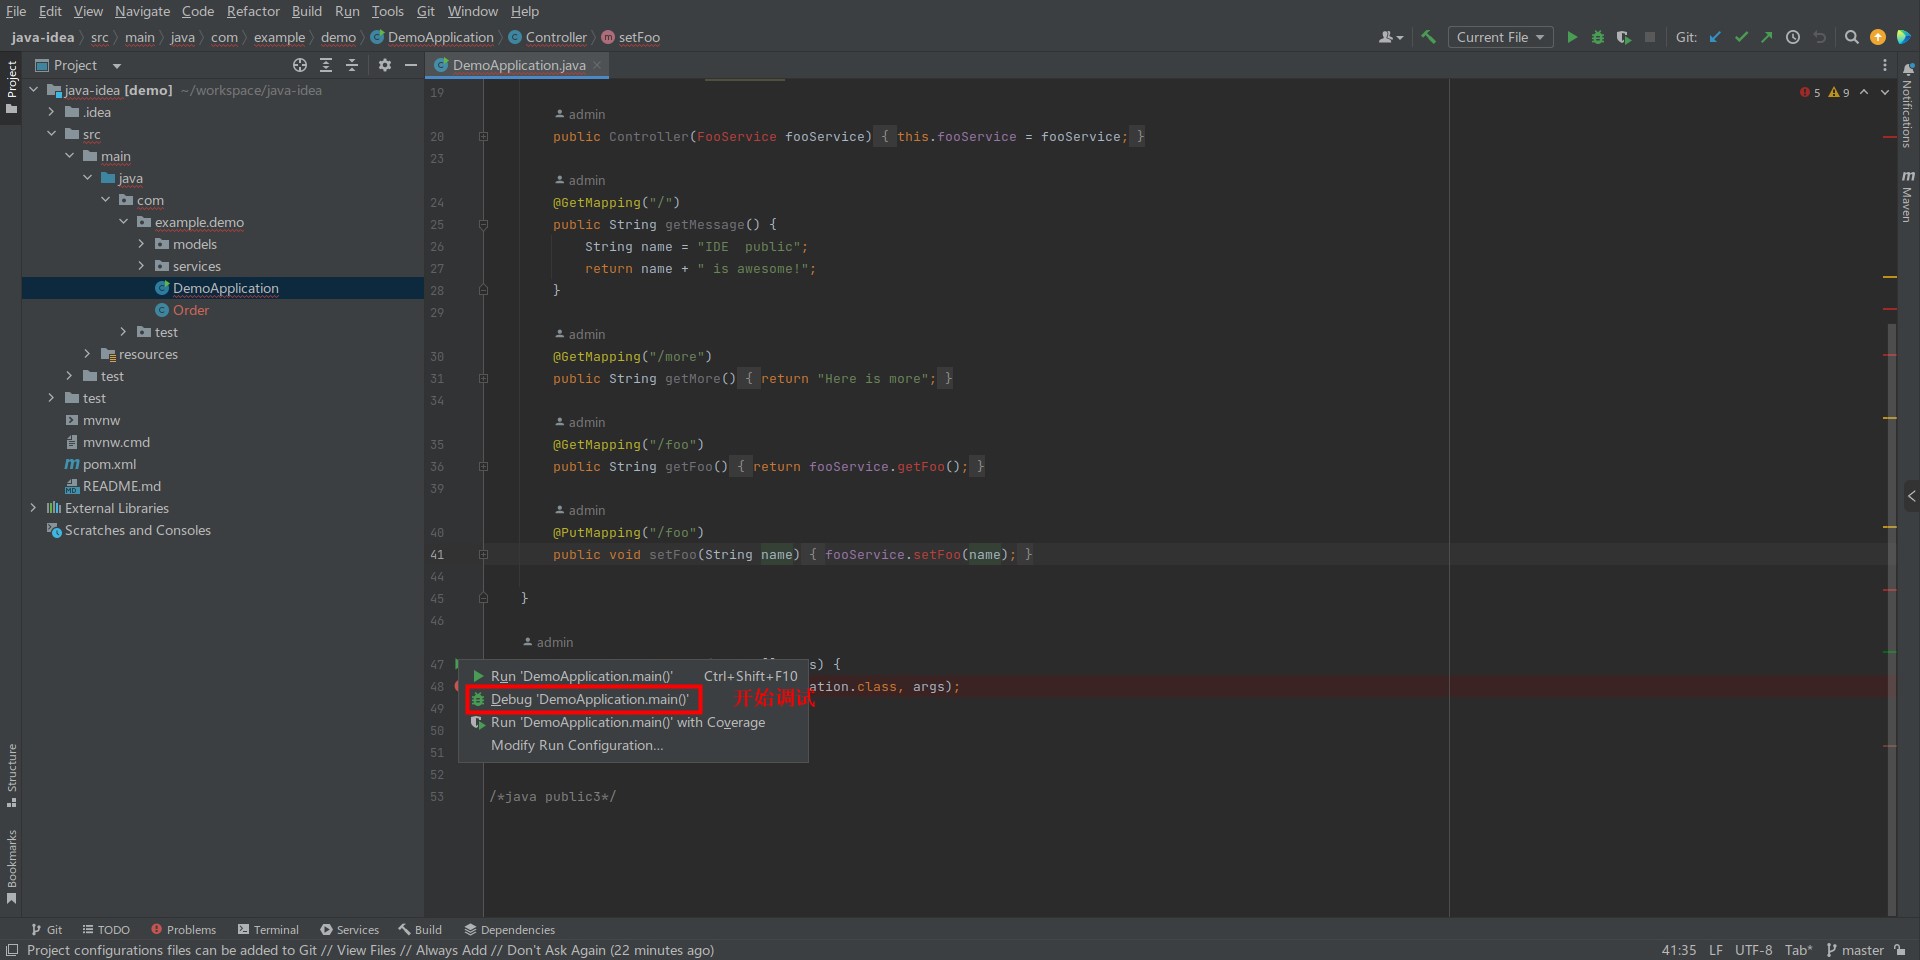Click the red error count indicator

(1810, 92)
